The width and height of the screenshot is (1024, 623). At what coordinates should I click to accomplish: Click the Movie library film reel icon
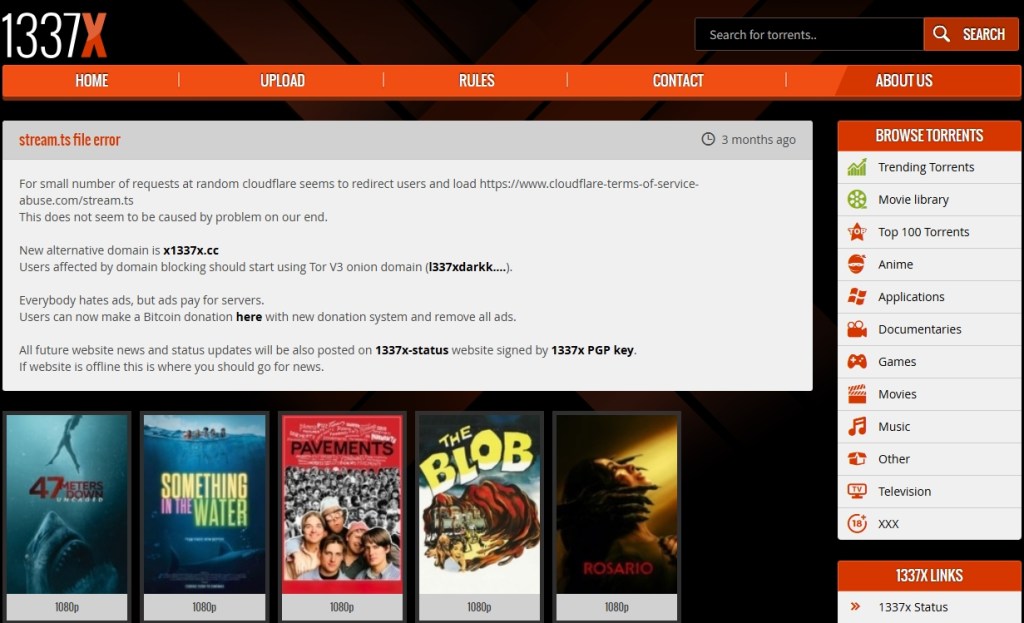click(x=856, y=199)
